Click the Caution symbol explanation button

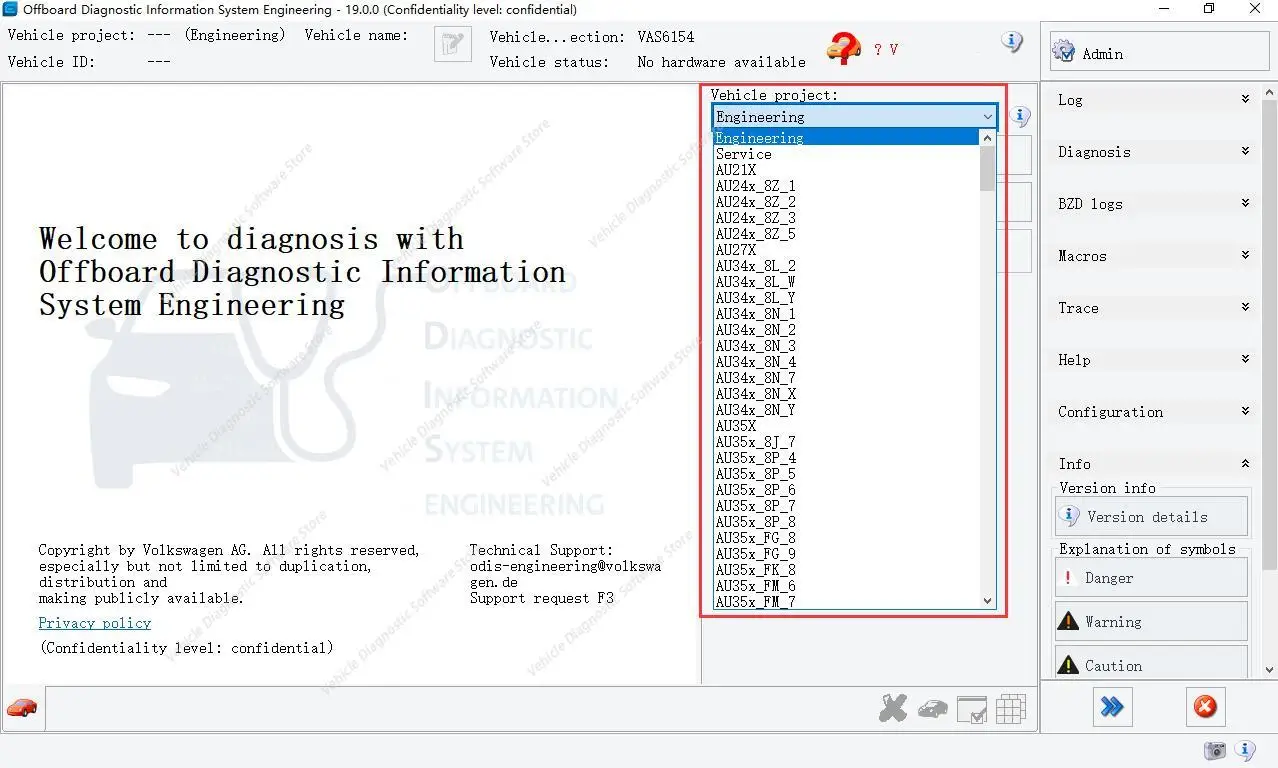[x=1151, y=663]
